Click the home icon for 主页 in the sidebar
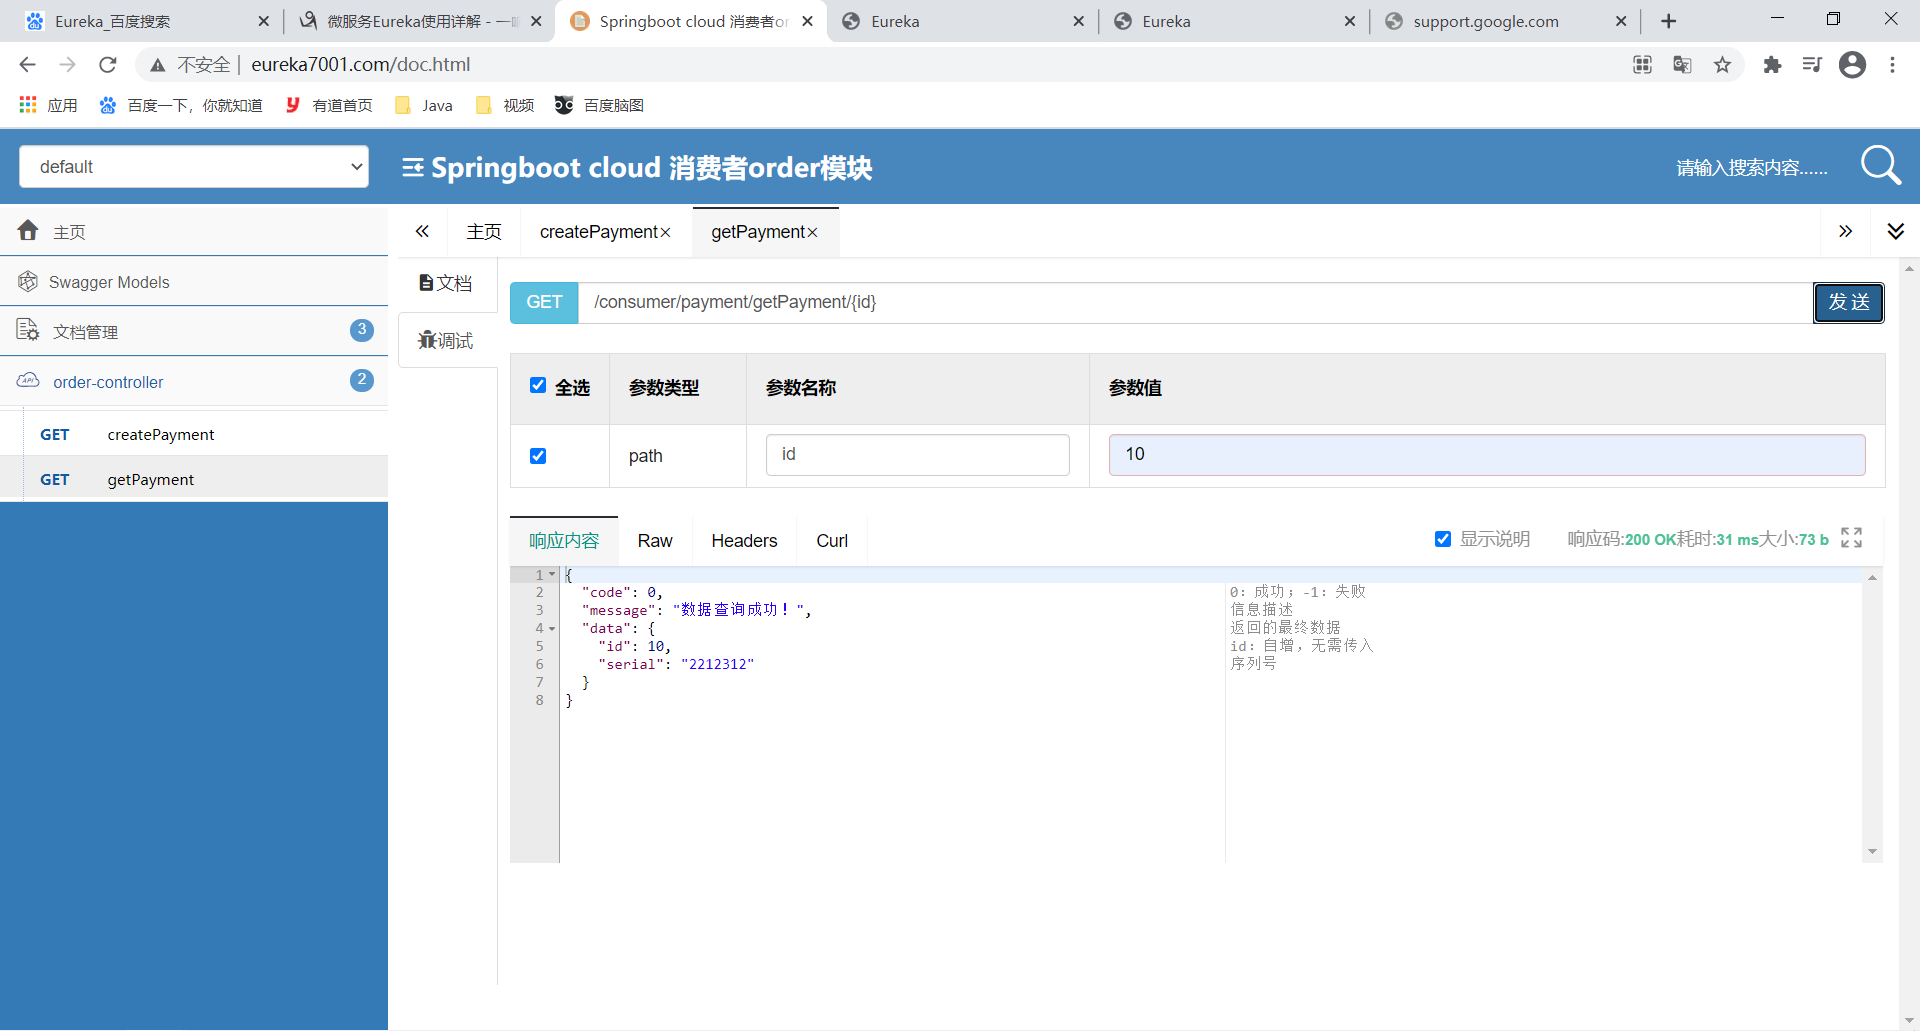The height and width of the screenshot is (1031, 1920). pyautogui.click(x=28, y=231)
